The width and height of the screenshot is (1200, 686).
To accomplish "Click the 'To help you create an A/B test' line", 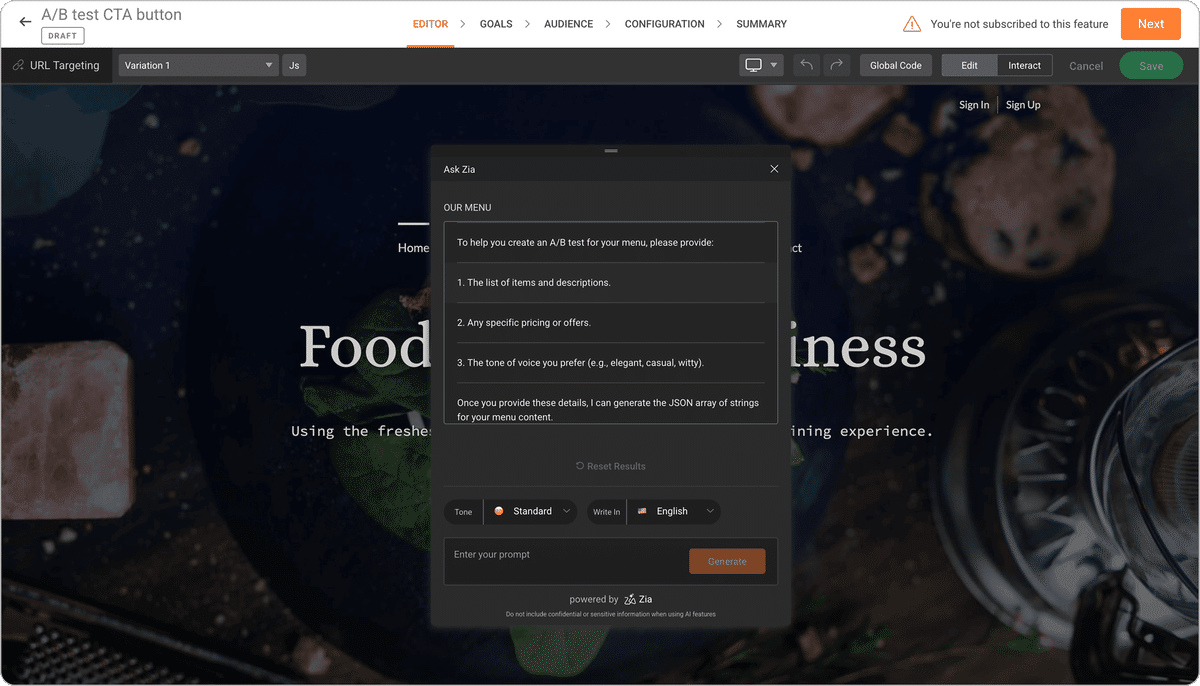I will [x=585, y=242].
